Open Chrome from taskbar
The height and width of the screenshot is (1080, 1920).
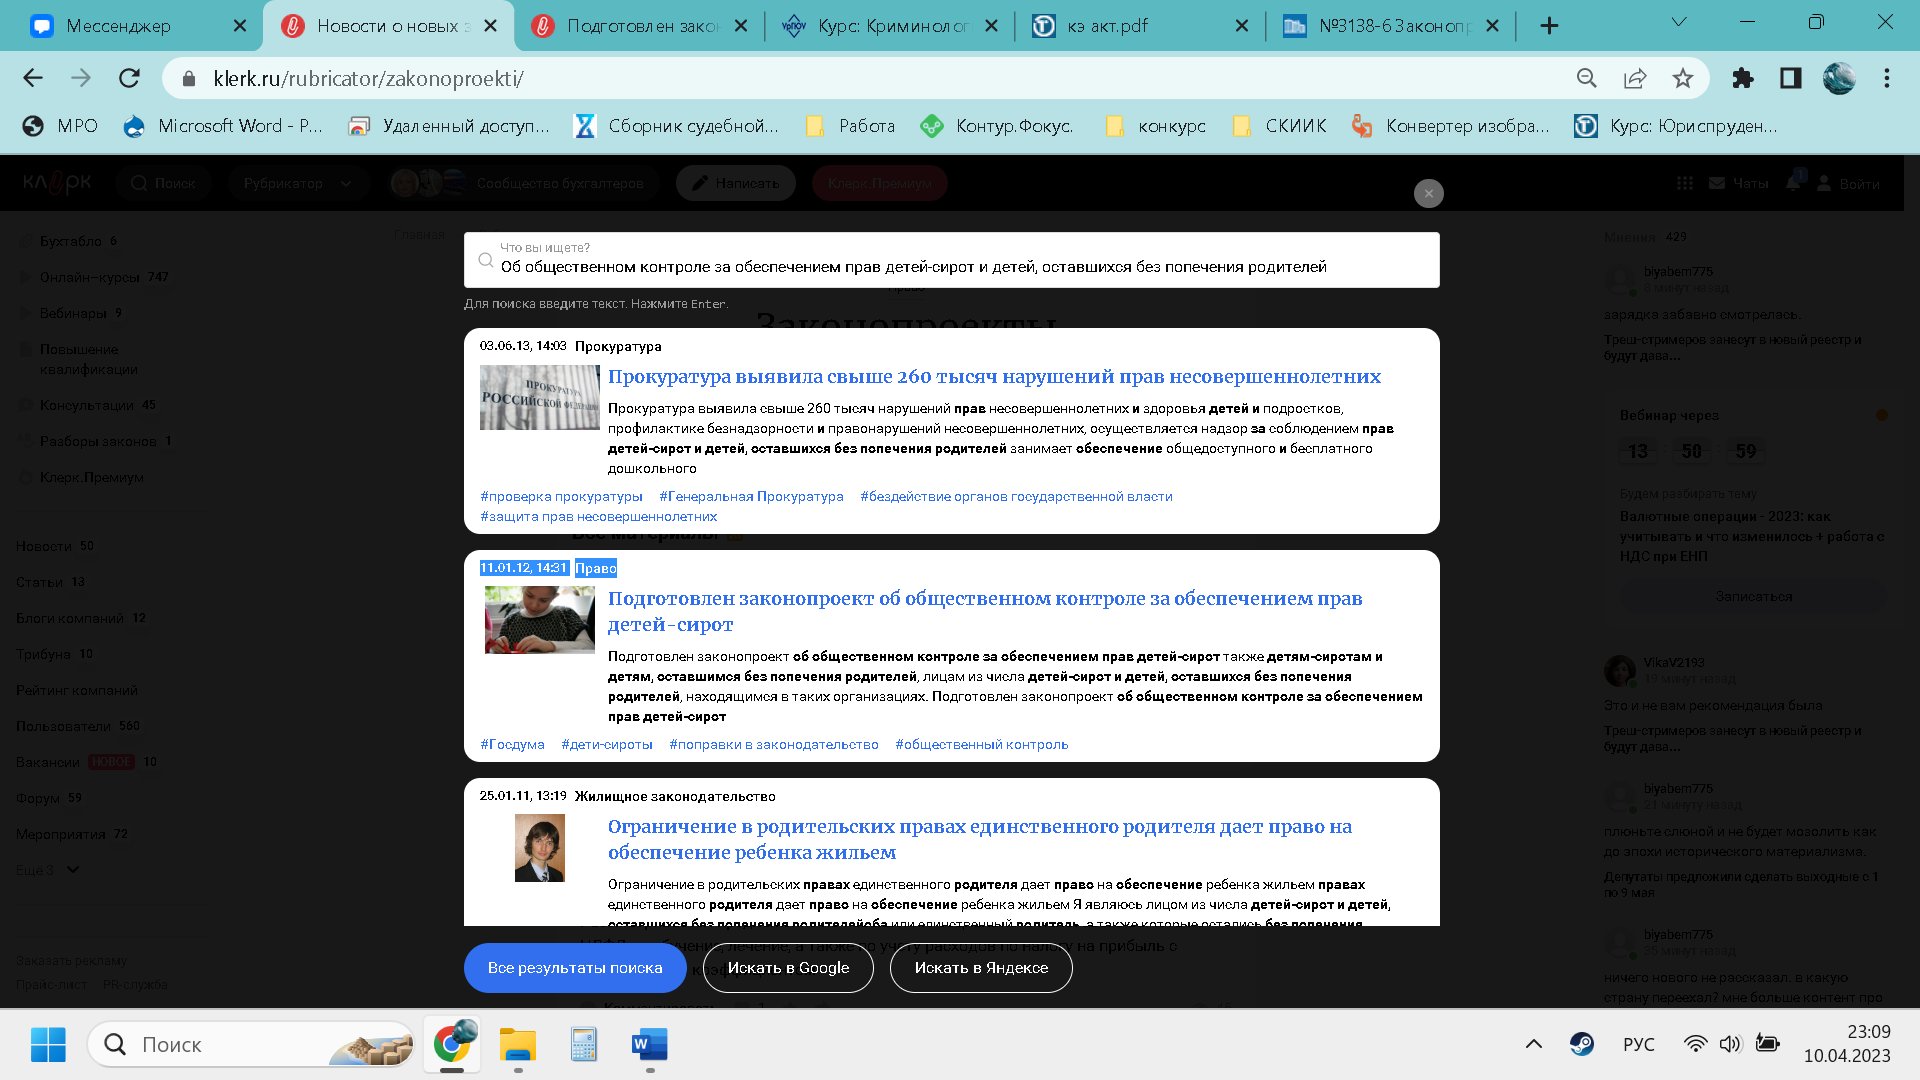tap(452, 1044)
